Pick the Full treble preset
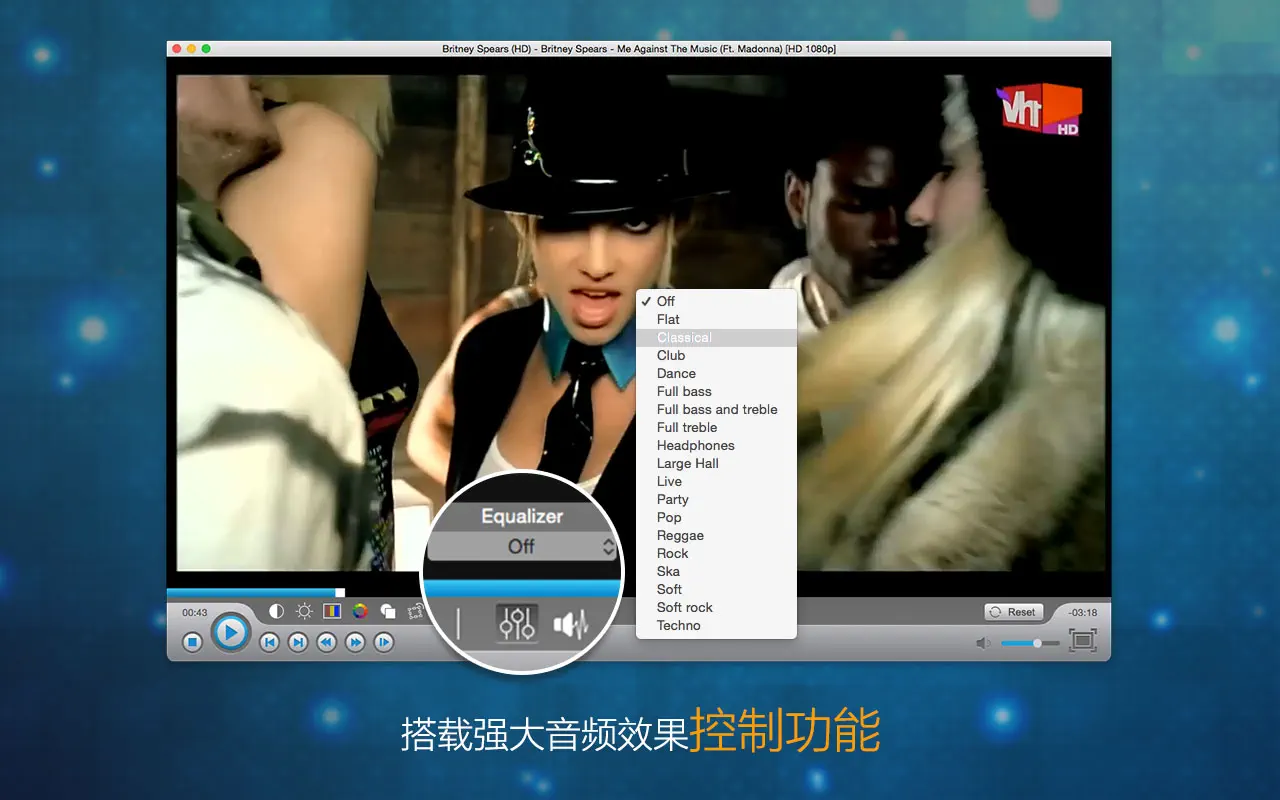Screen dimensions: 1280x800 [x=716, y=427]
